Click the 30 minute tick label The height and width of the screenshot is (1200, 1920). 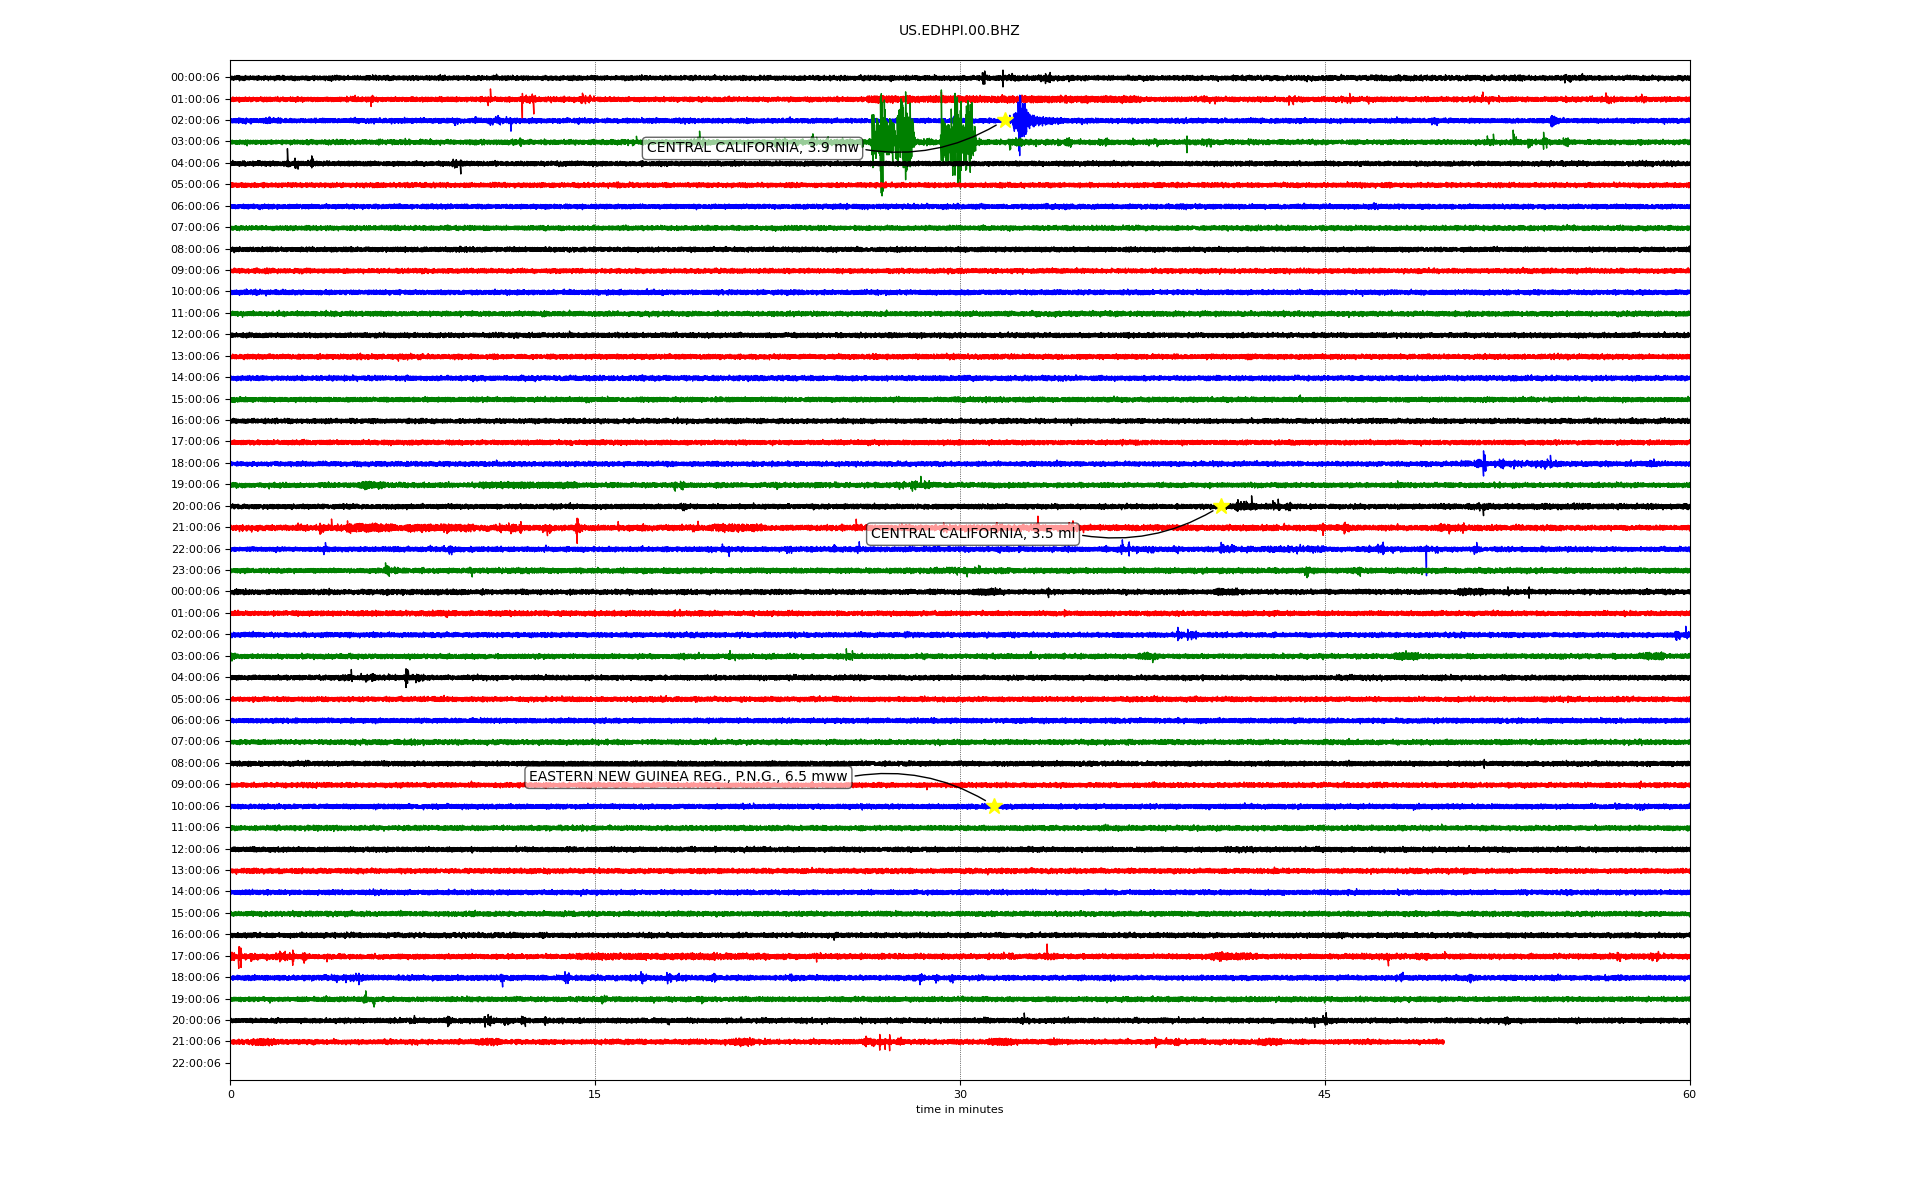click(x=960, y=1094)
